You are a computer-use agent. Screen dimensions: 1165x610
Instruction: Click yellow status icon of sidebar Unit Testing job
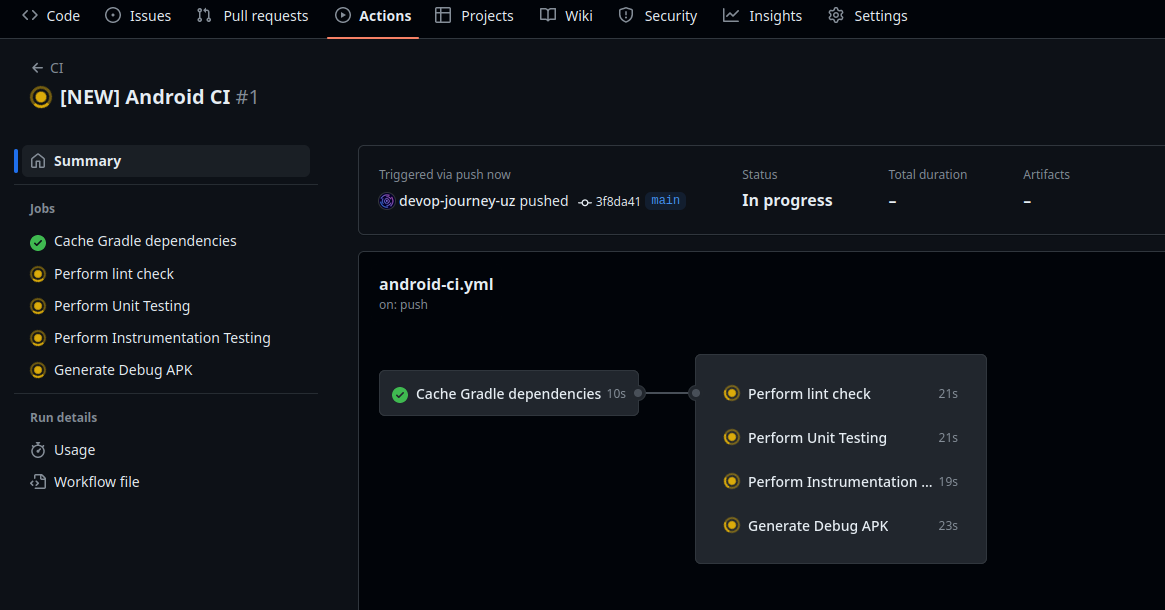[x=38, y=306]
